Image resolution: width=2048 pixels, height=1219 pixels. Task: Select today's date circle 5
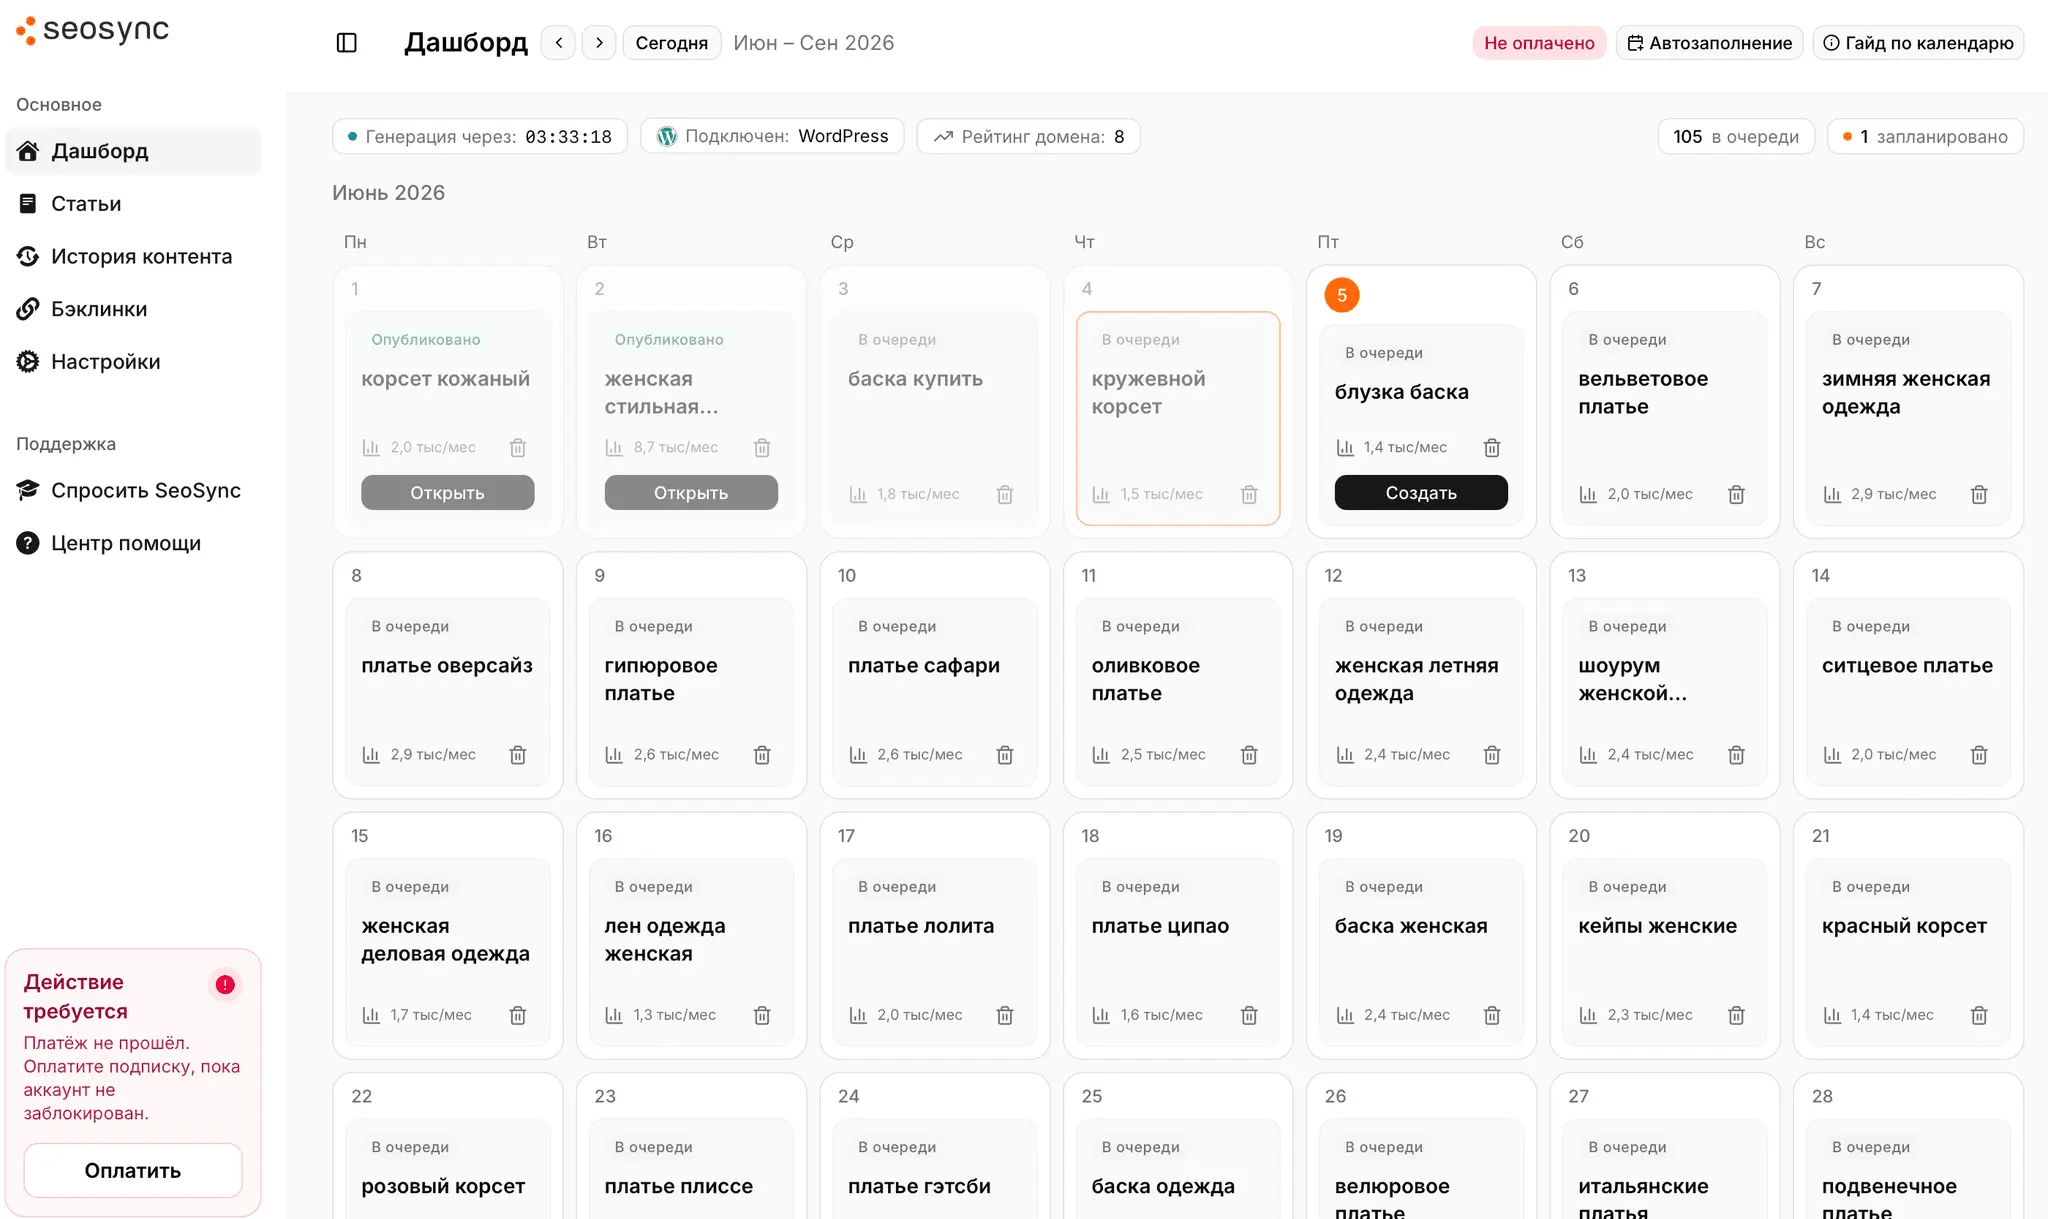click(1342, 295)
